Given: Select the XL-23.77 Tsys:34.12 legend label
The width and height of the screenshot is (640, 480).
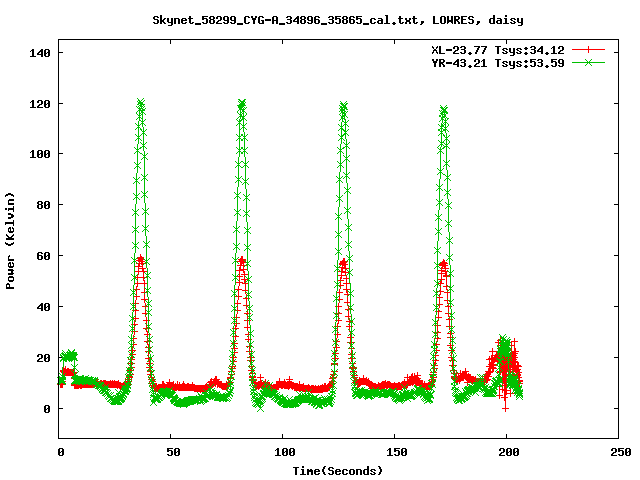Looking at the screenshot, I should pos(498,50).
